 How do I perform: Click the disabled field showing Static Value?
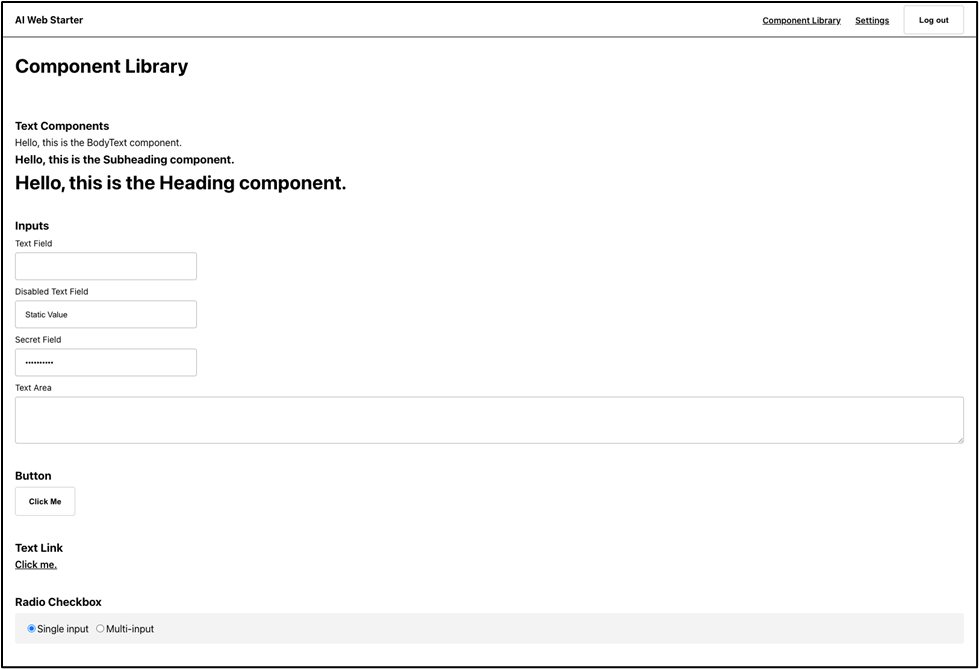pos(106,314)
